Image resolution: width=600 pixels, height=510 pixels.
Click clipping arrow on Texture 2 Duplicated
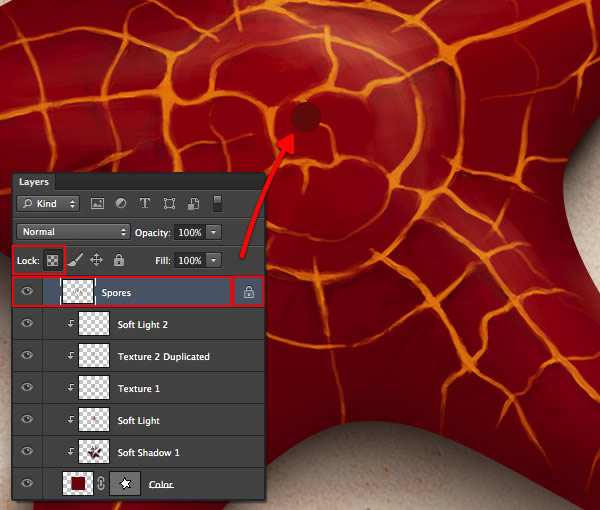pyautogui.click(x=71, y=356)
